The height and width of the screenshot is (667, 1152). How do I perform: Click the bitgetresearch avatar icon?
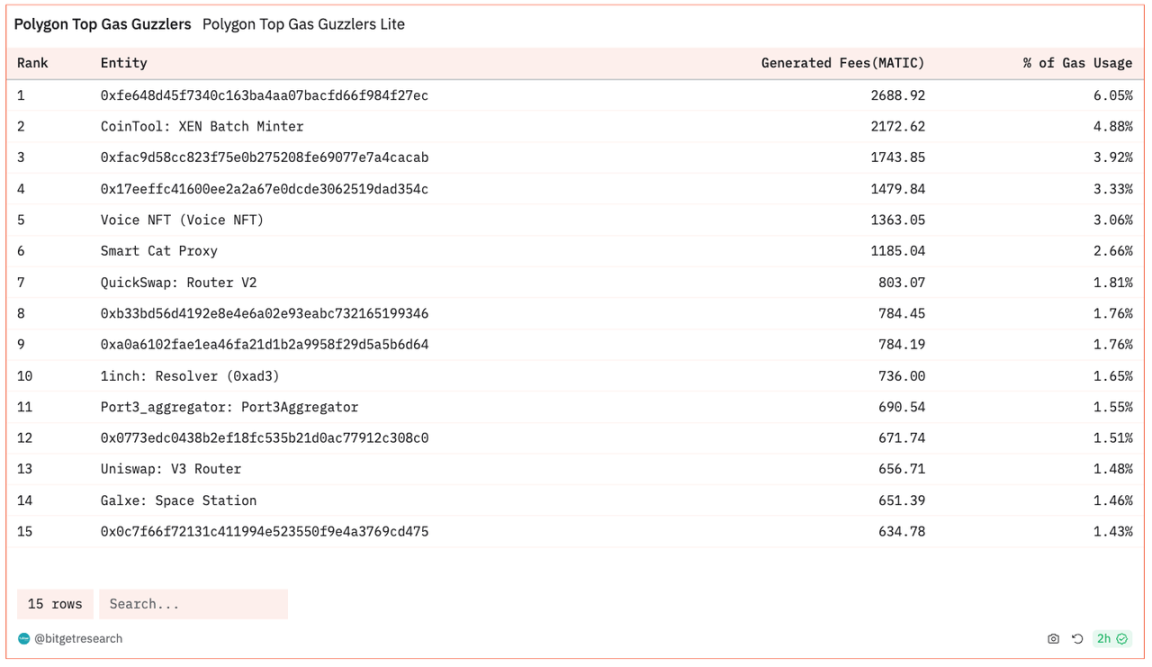[x=24, y=639]
